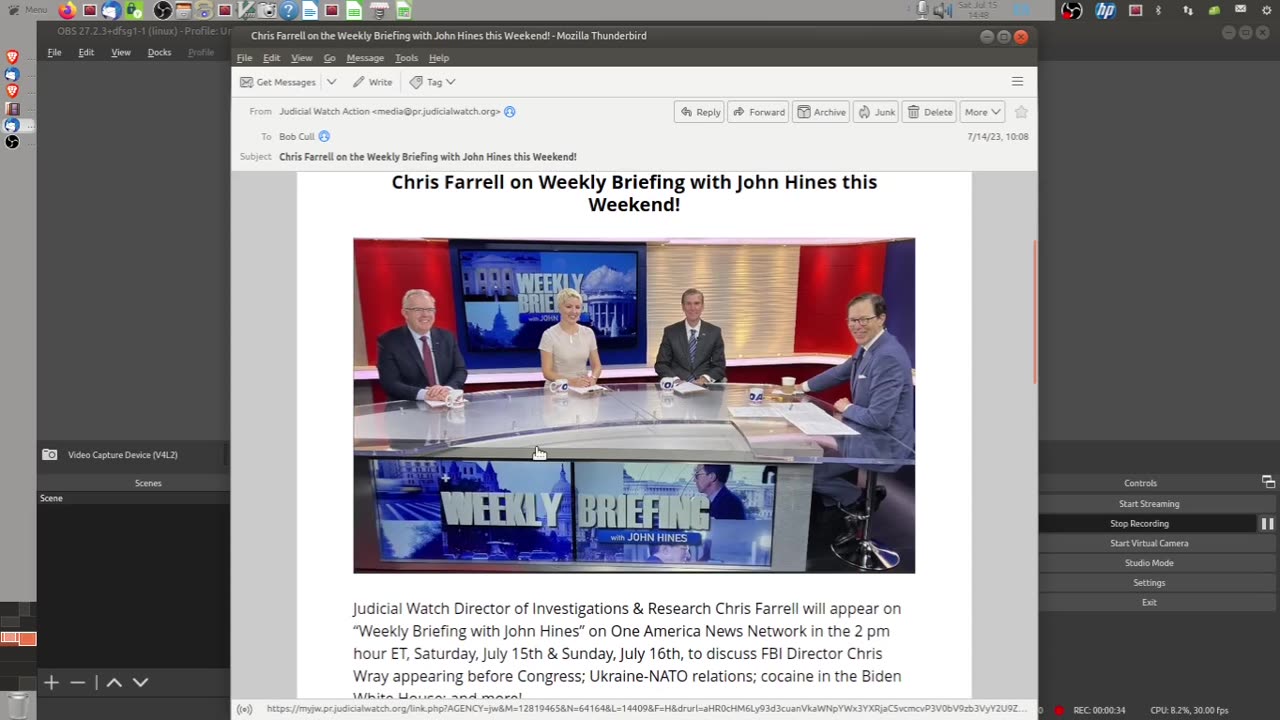
Task: Open Thunderbird Message menu
Action: tap(365, 58)
